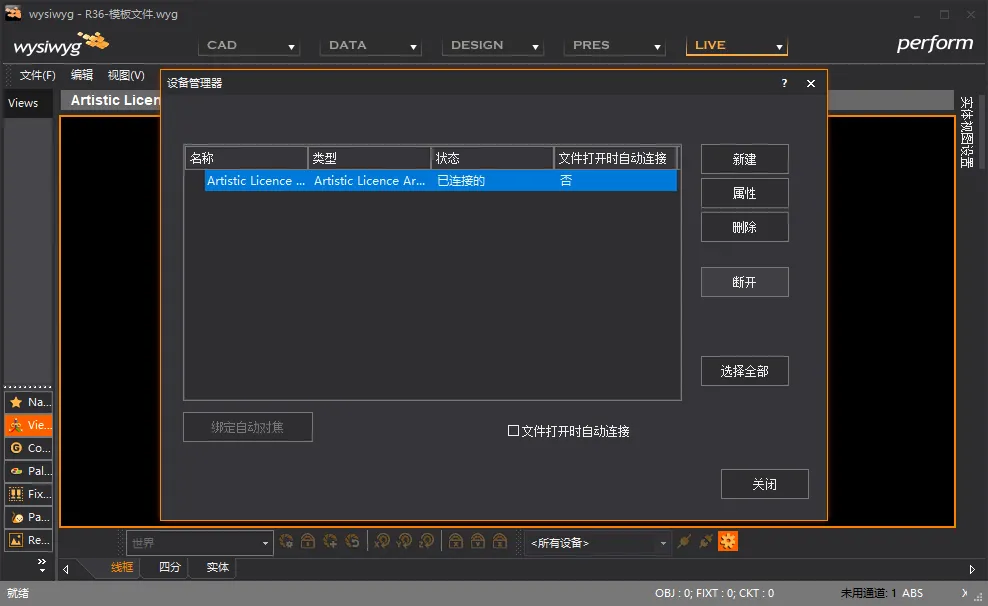Click the circular reset arrow icon before X rotate
Screen dimensions: 988x606
click(352, 541)
